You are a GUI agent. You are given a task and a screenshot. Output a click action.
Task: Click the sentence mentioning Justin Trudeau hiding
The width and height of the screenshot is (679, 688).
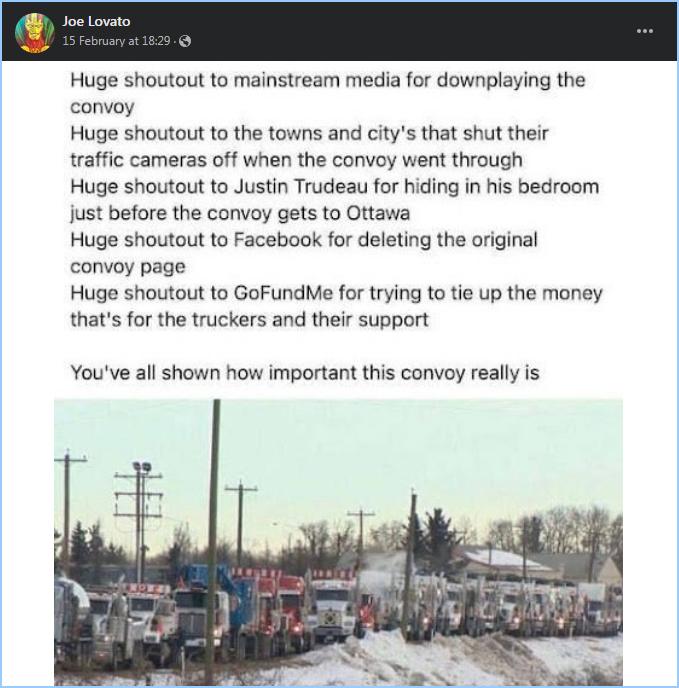[x=334, y=200]
